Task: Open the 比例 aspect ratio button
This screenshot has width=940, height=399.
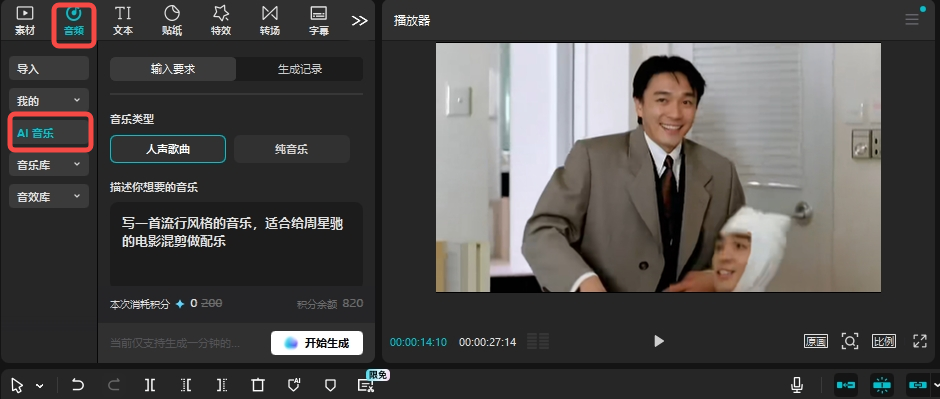Action: click(884, 341)
